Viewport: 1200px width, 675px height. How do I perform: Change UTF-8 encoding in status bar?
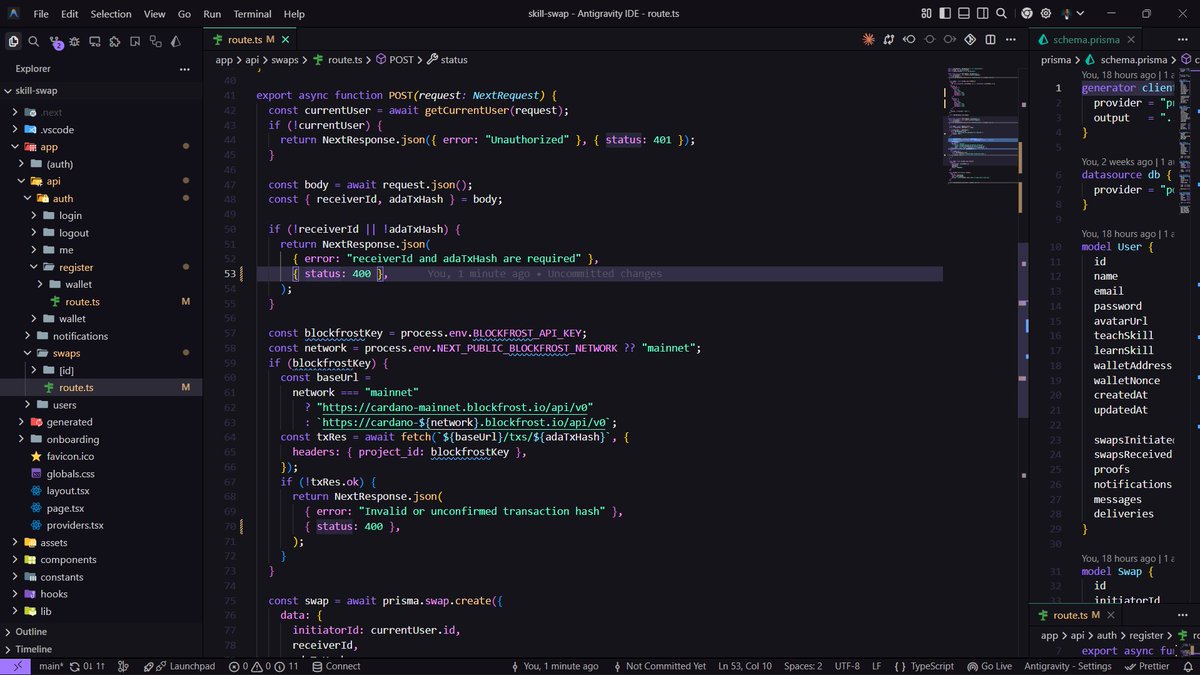(847, 666)
